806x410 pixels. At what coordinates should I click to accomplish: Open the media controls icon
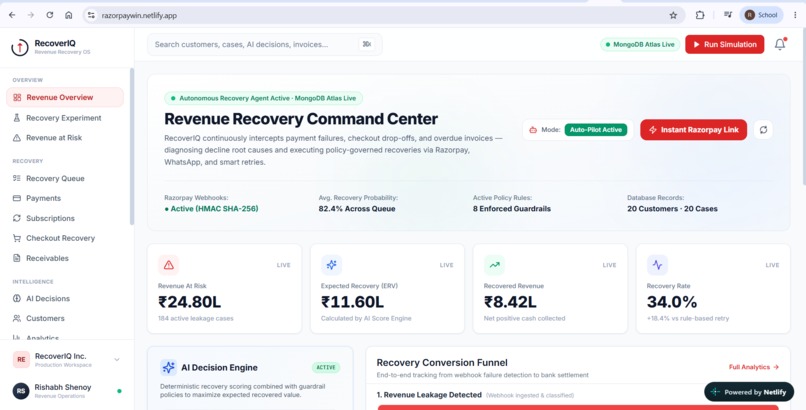(728, 15)
